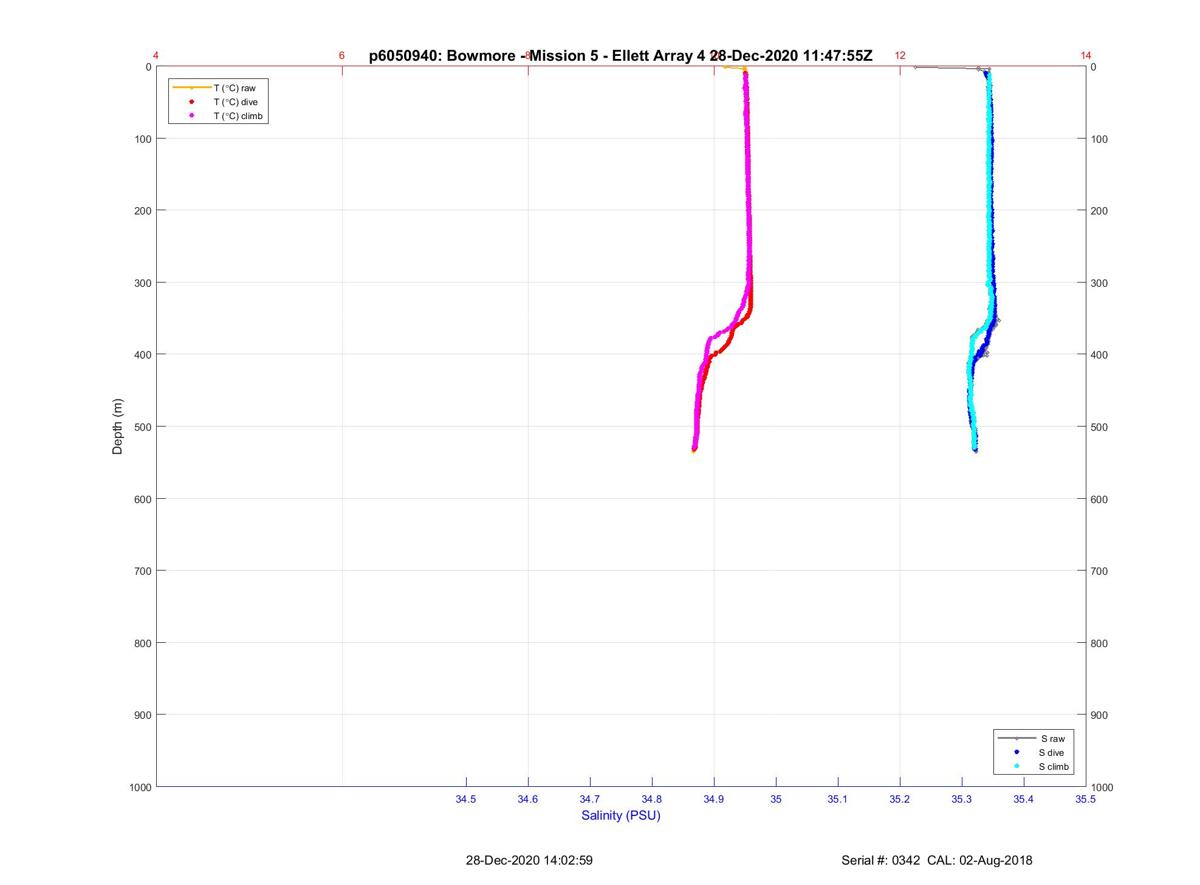Click the magenta marker for T climb legend
The width and height of the screenshot is (1200, 885).
(191, 116)
